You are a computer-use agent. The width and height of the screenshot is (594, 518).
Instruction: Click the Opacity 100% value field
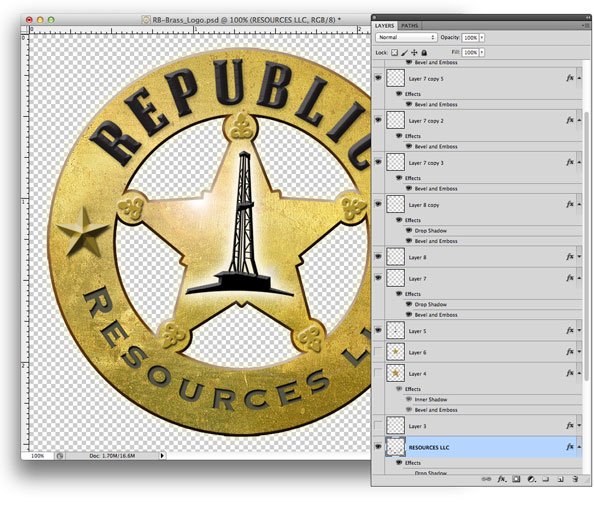tap(471, 38)
